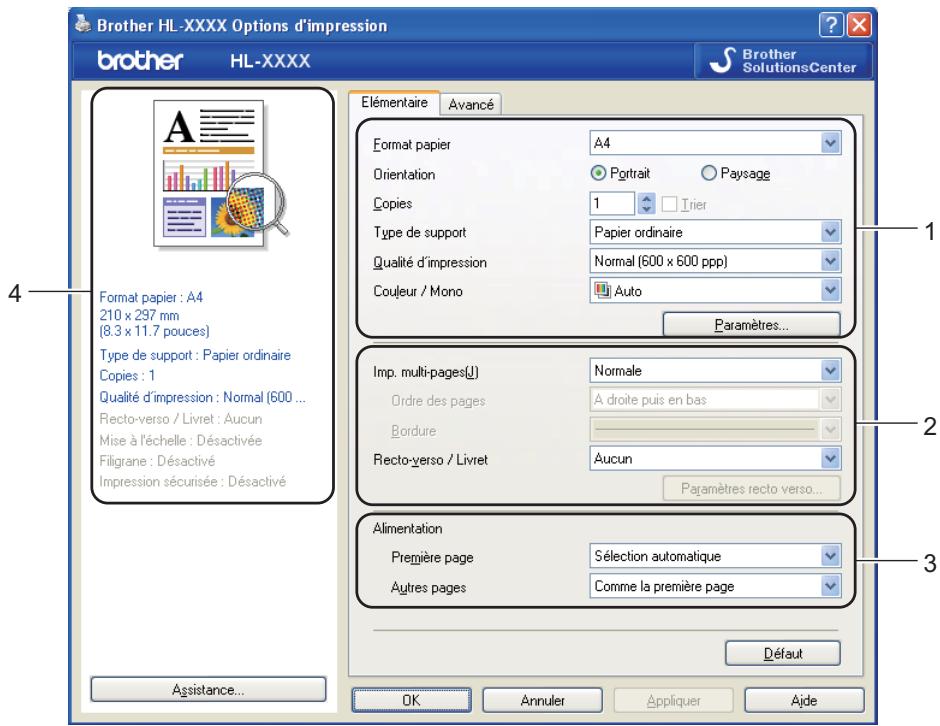Open the Recto-verso / Livret dropdown

715,459
